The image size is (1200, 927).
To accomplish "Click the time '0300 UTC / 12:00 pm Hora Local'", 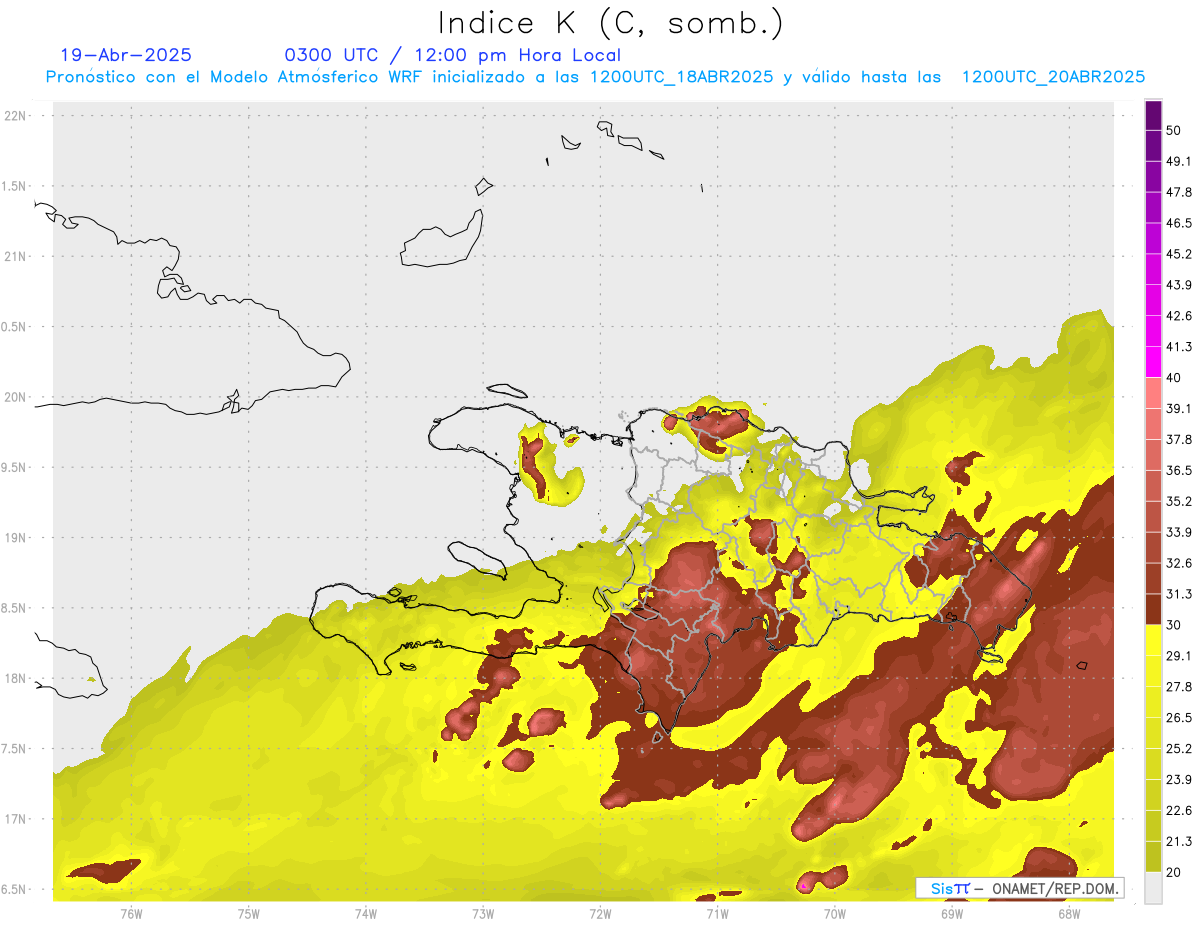I will tap(452, 55).
